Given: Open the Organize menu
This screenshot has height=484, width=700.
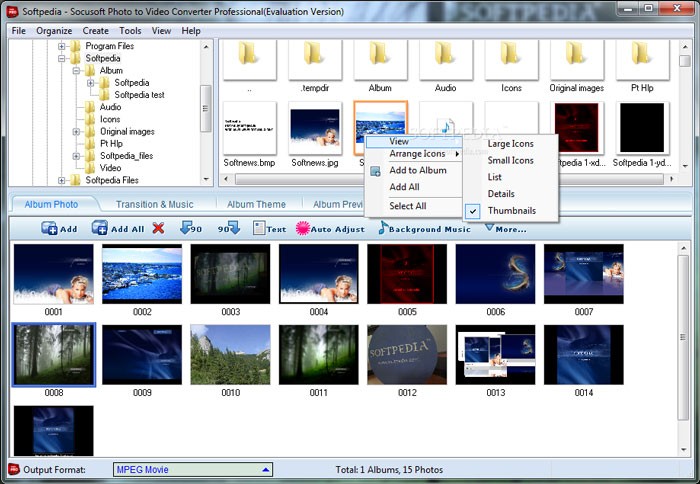Looking at the screenshot, I should pos(54,31).
